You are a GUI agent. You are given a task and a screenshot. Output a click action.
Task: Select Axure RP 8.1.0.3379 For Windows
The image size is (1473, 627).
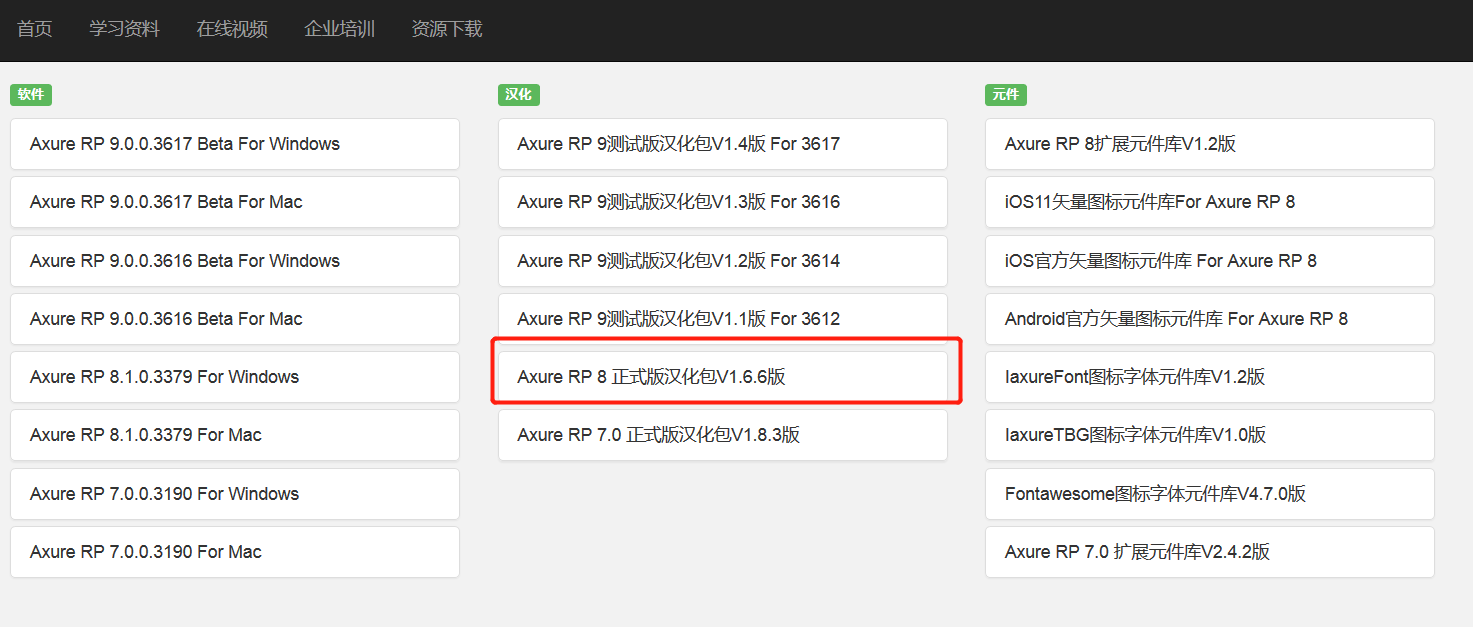tap(235, 377)
